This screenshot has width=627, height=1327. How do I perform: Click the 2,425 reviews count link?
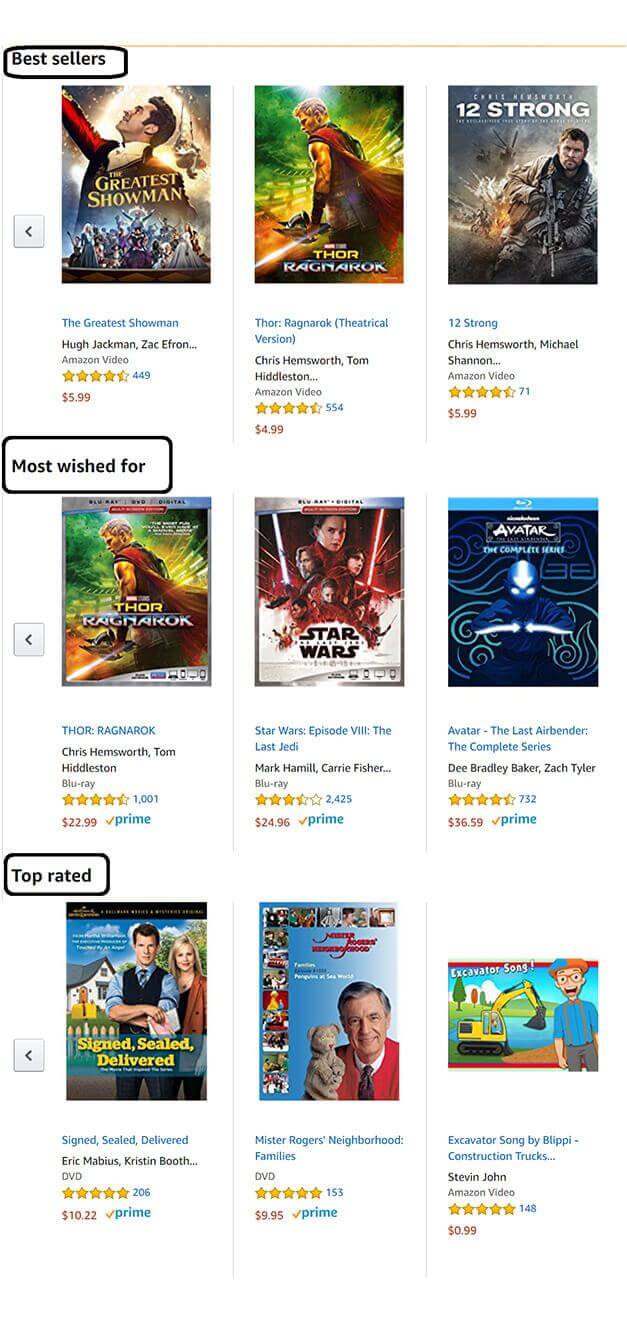[339, 799]
